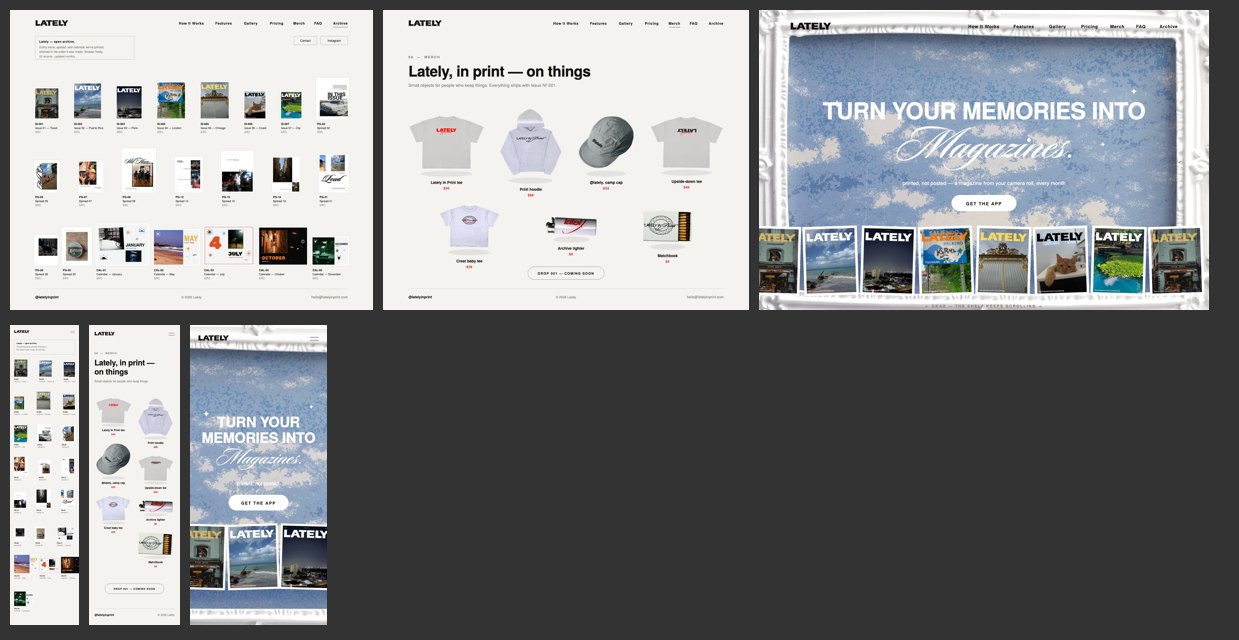Select the hoodie image in mobile merch frame
The height and width of the screenshot is (640, 1239).
tap(154, 418)
